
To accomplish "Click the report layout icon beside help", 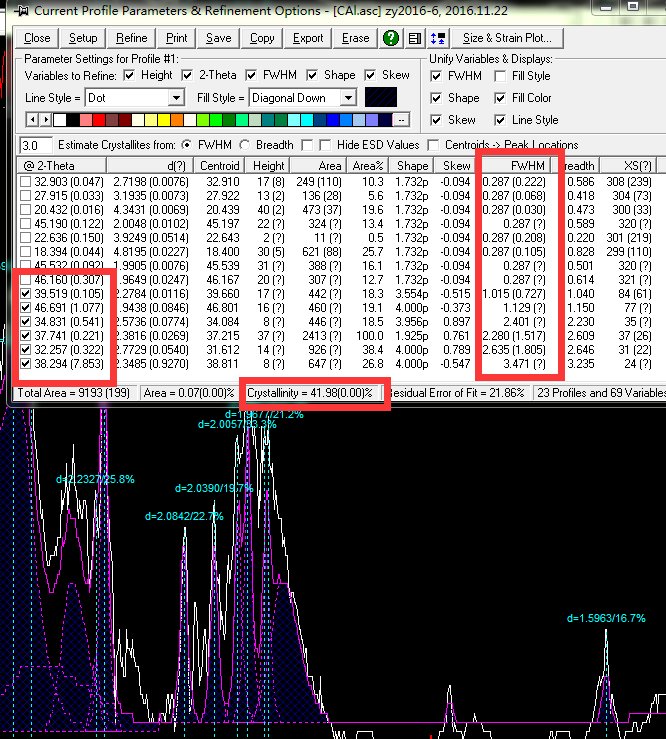I will (x=415, y=38).
